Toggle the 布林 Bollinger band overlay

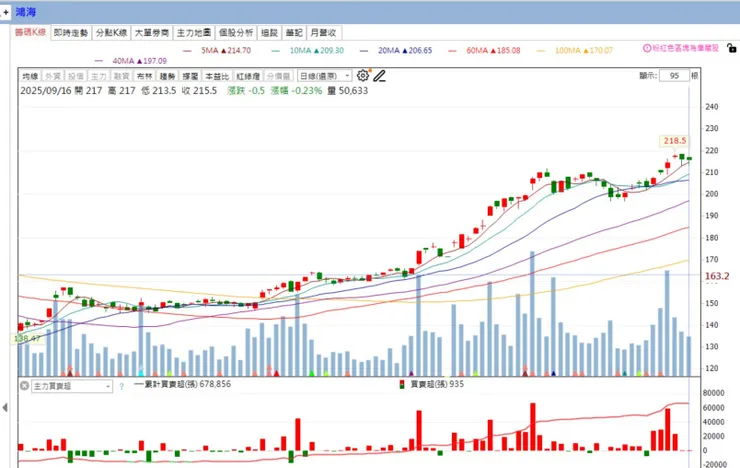(x=144, y=76)
